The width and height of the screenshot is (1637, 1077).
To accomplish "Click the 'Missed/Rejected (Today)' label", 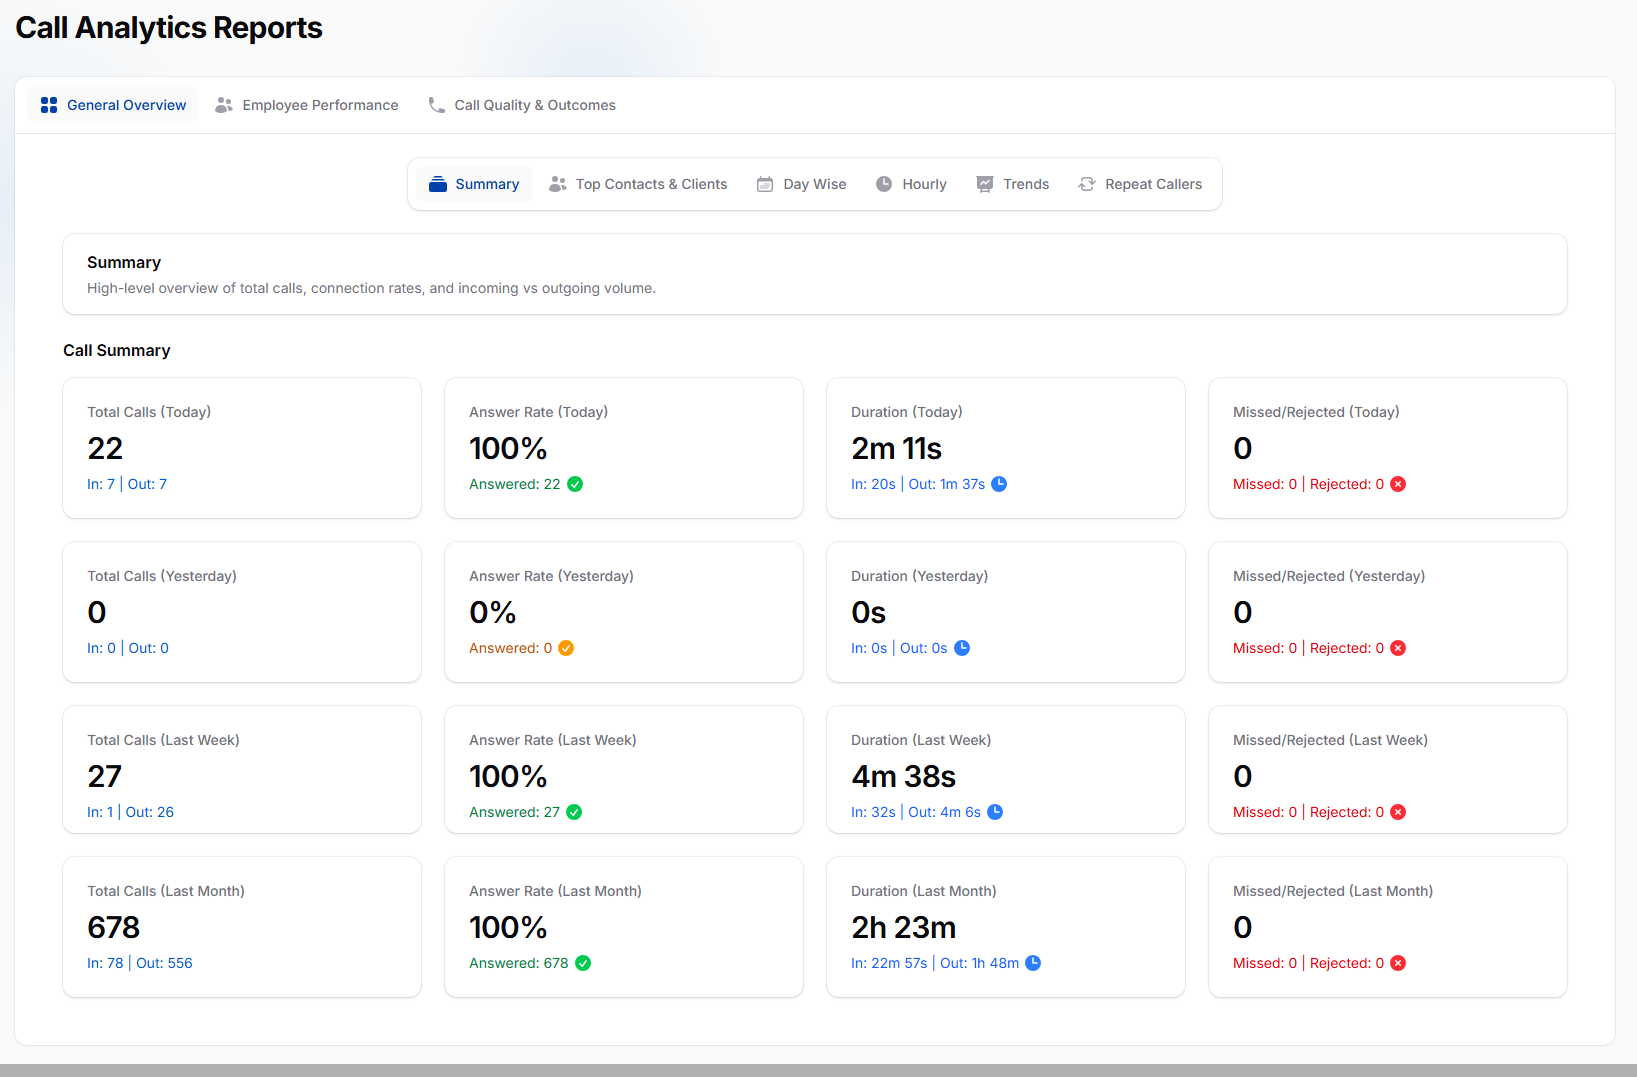I will pyautogui.click(x=1316, y=412).
